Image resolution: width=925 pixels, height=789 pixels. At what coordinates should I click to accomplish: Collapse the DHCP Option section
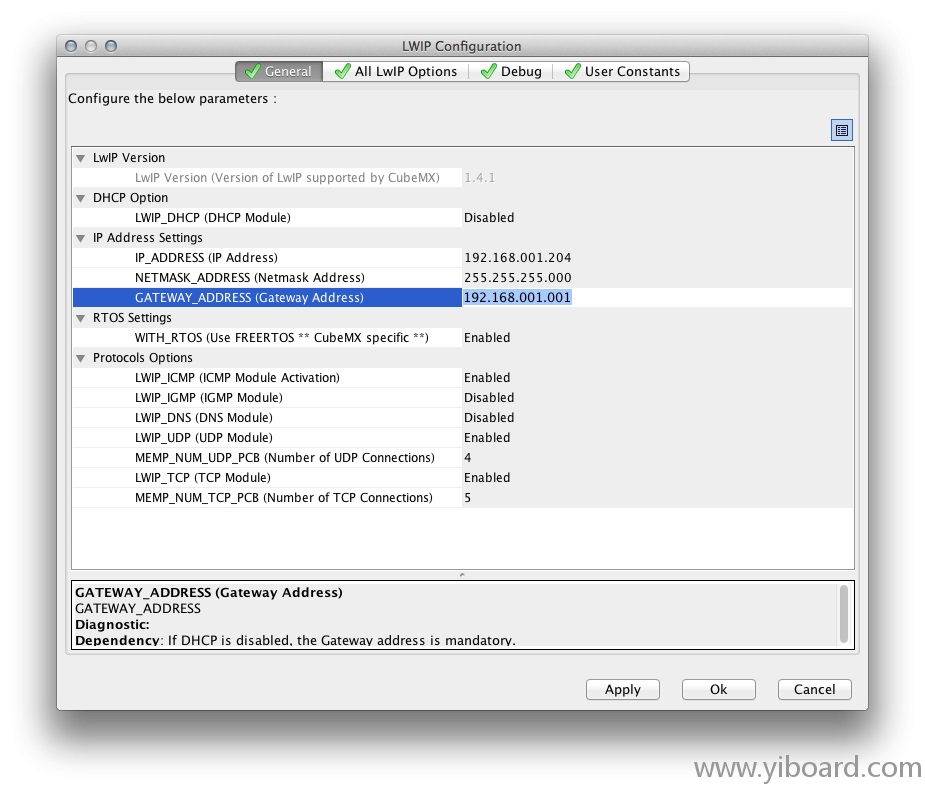[x=80, y=198]
